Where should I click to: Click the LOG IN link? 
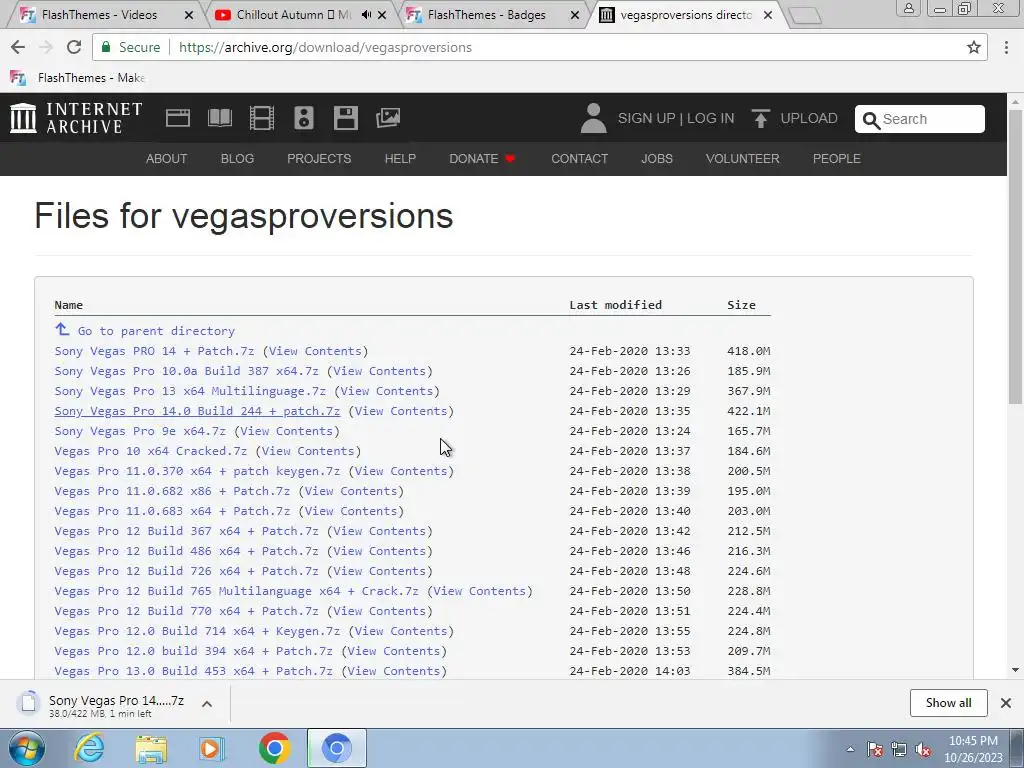click(711, 118)
